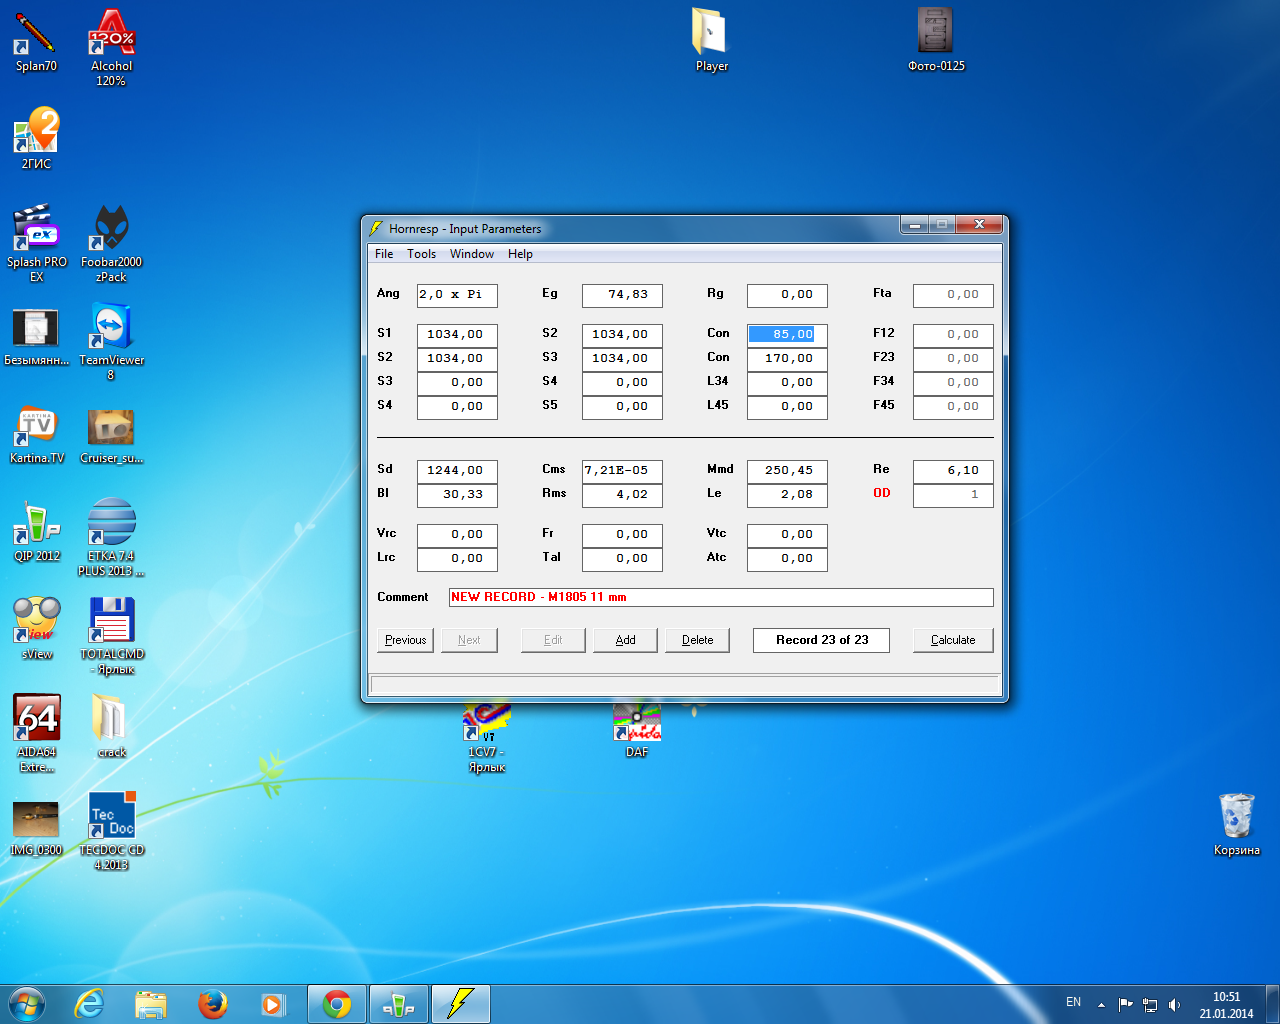The image size is (1280, 1024).
Task: Click the Re field 6,10
Action: [953, 471]
